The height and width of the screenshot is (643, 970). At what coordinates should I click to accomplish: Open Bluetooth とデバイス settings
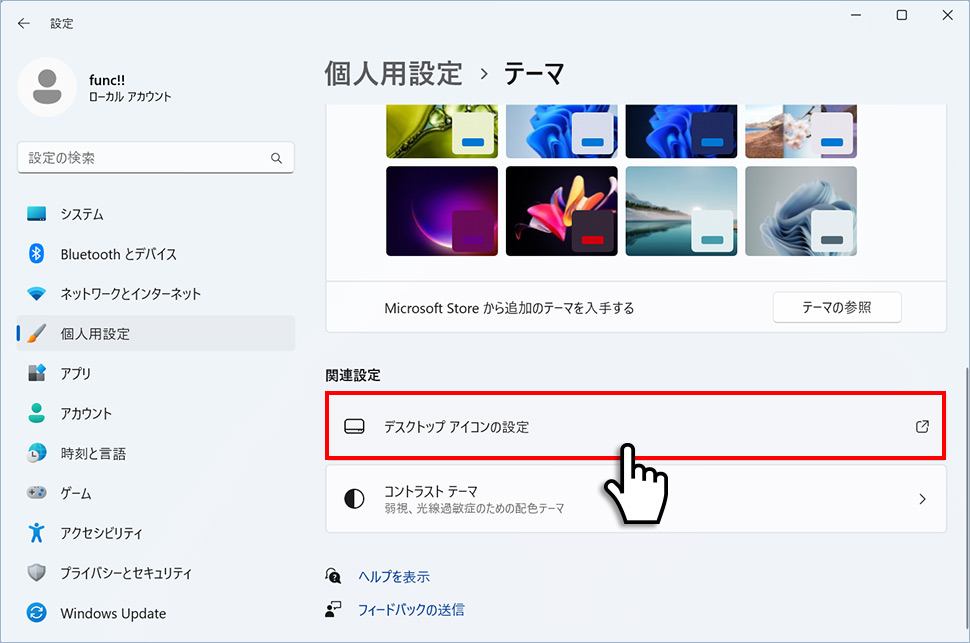[x=156, y=254]
